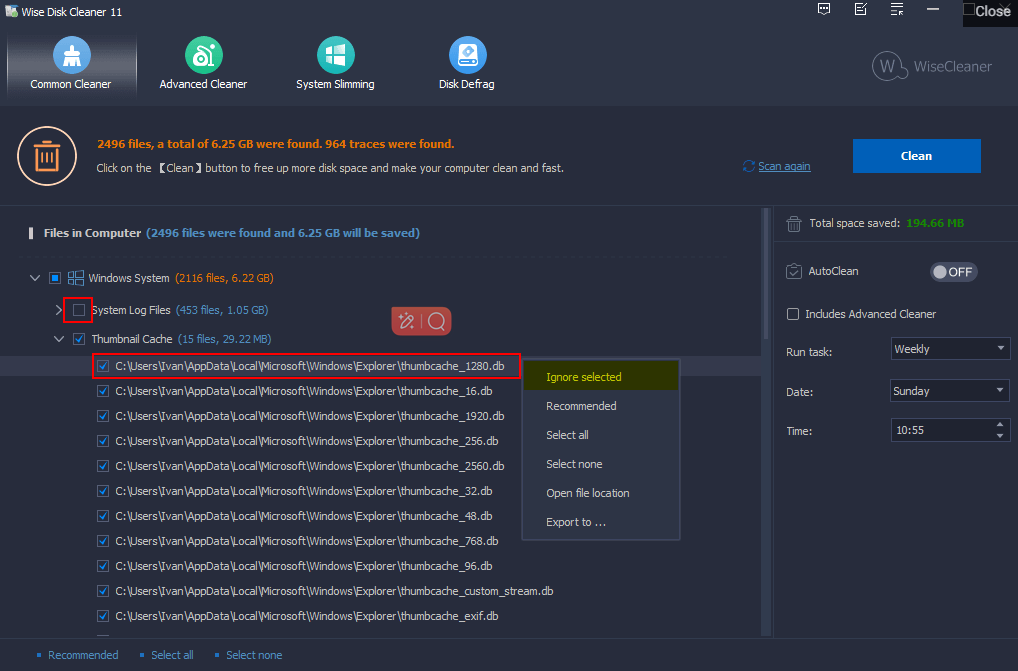Increase the time with up arrow

tap(1000, 424)
